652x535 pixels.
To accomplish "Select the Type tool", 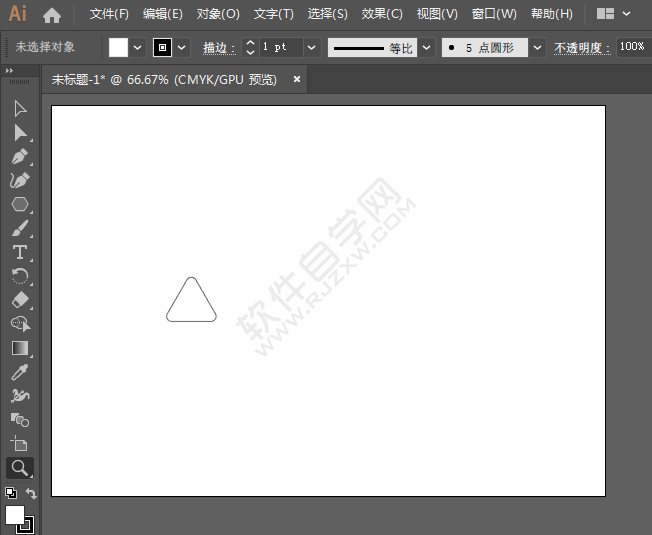I will 20,252.
